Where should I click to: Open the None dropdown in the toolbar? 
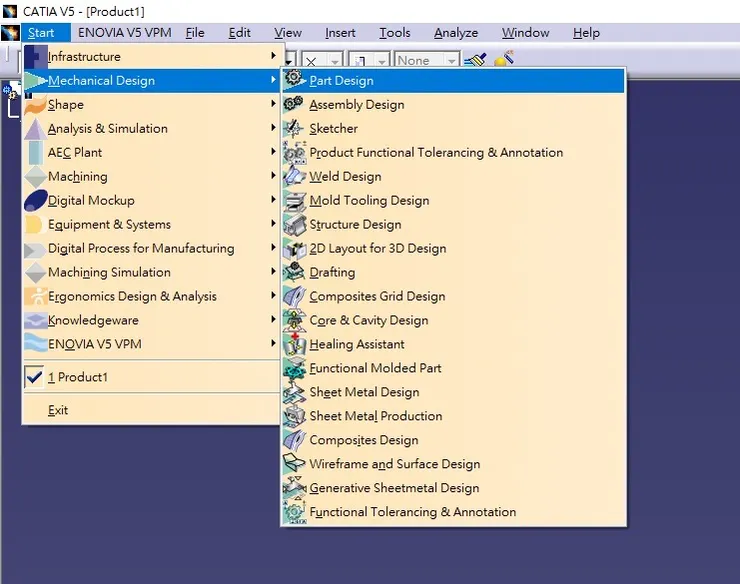tap(452, 60)
